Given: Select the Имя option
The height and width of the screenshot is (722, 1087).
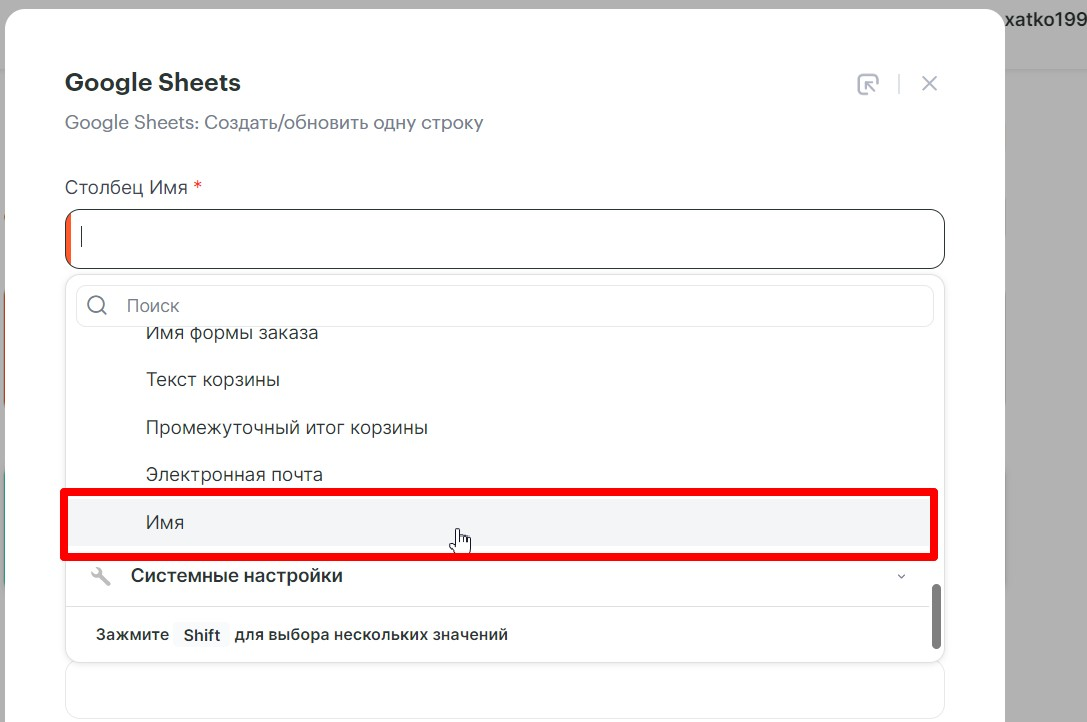Looking at the screenshot, I should (x=498, y=523).
